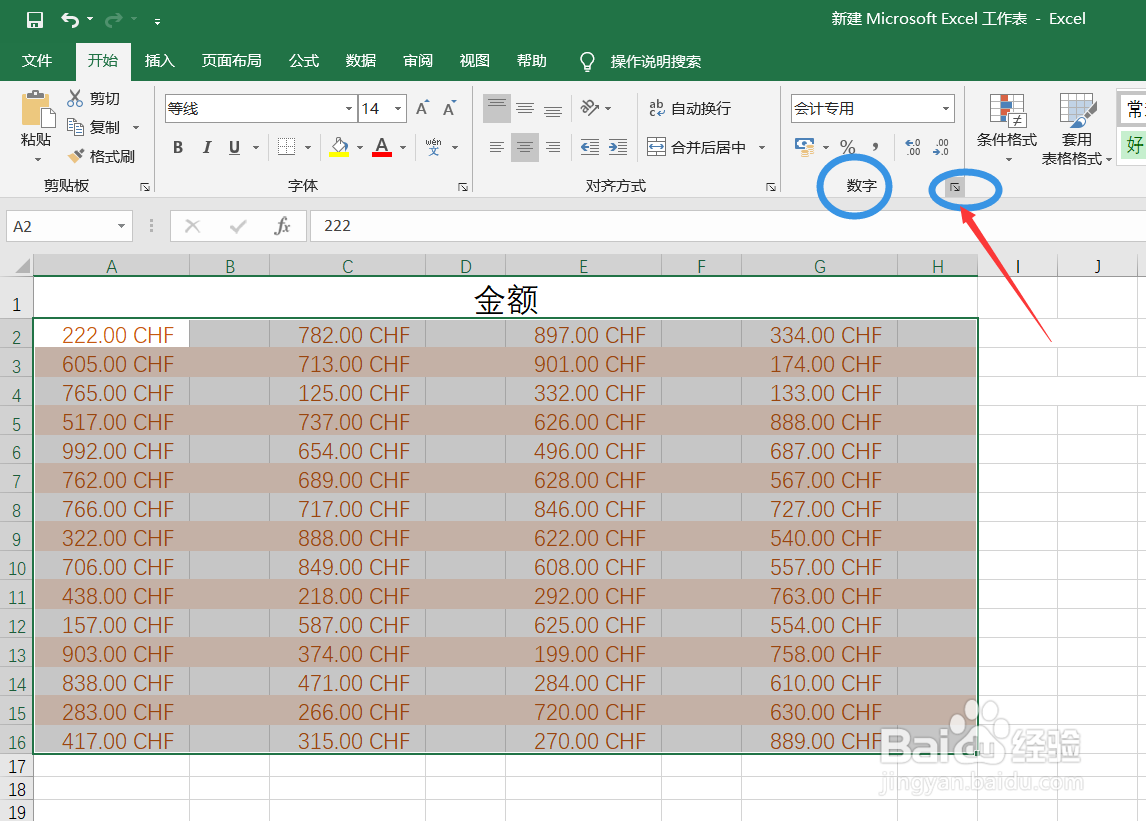
Task: Toggle top vertical alignment
Action: point(496,108)
